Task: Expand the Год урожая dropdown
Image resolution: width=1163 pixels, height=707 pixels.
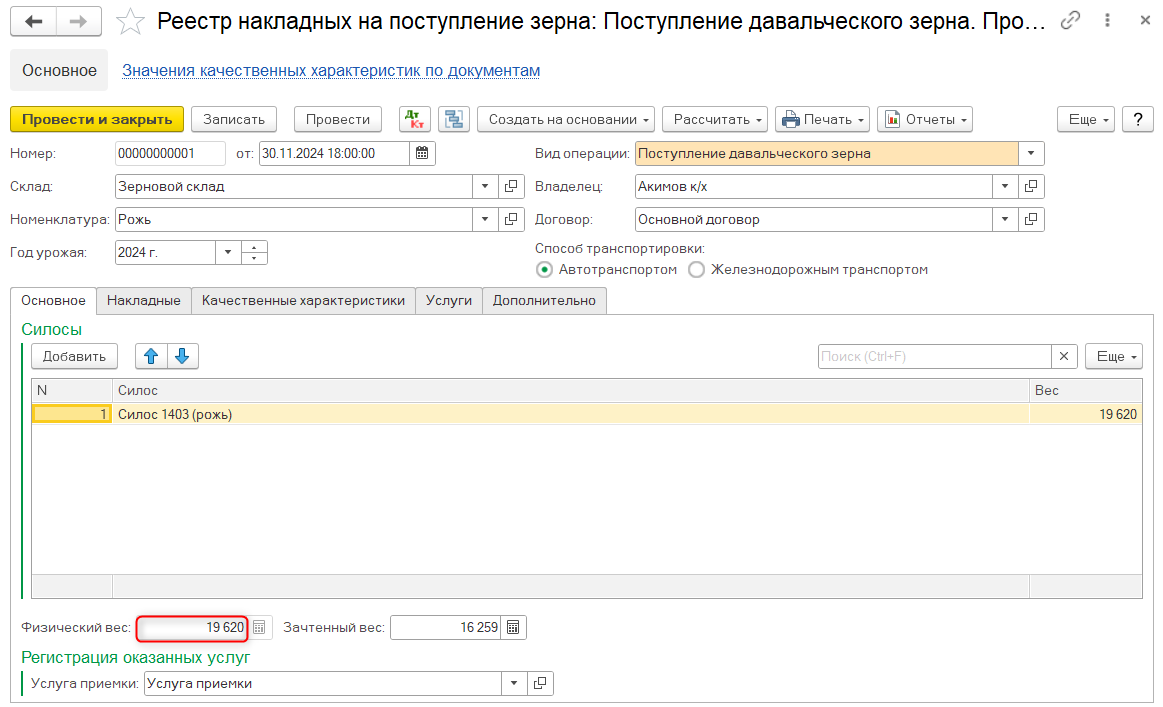Action: coord(228,252)
